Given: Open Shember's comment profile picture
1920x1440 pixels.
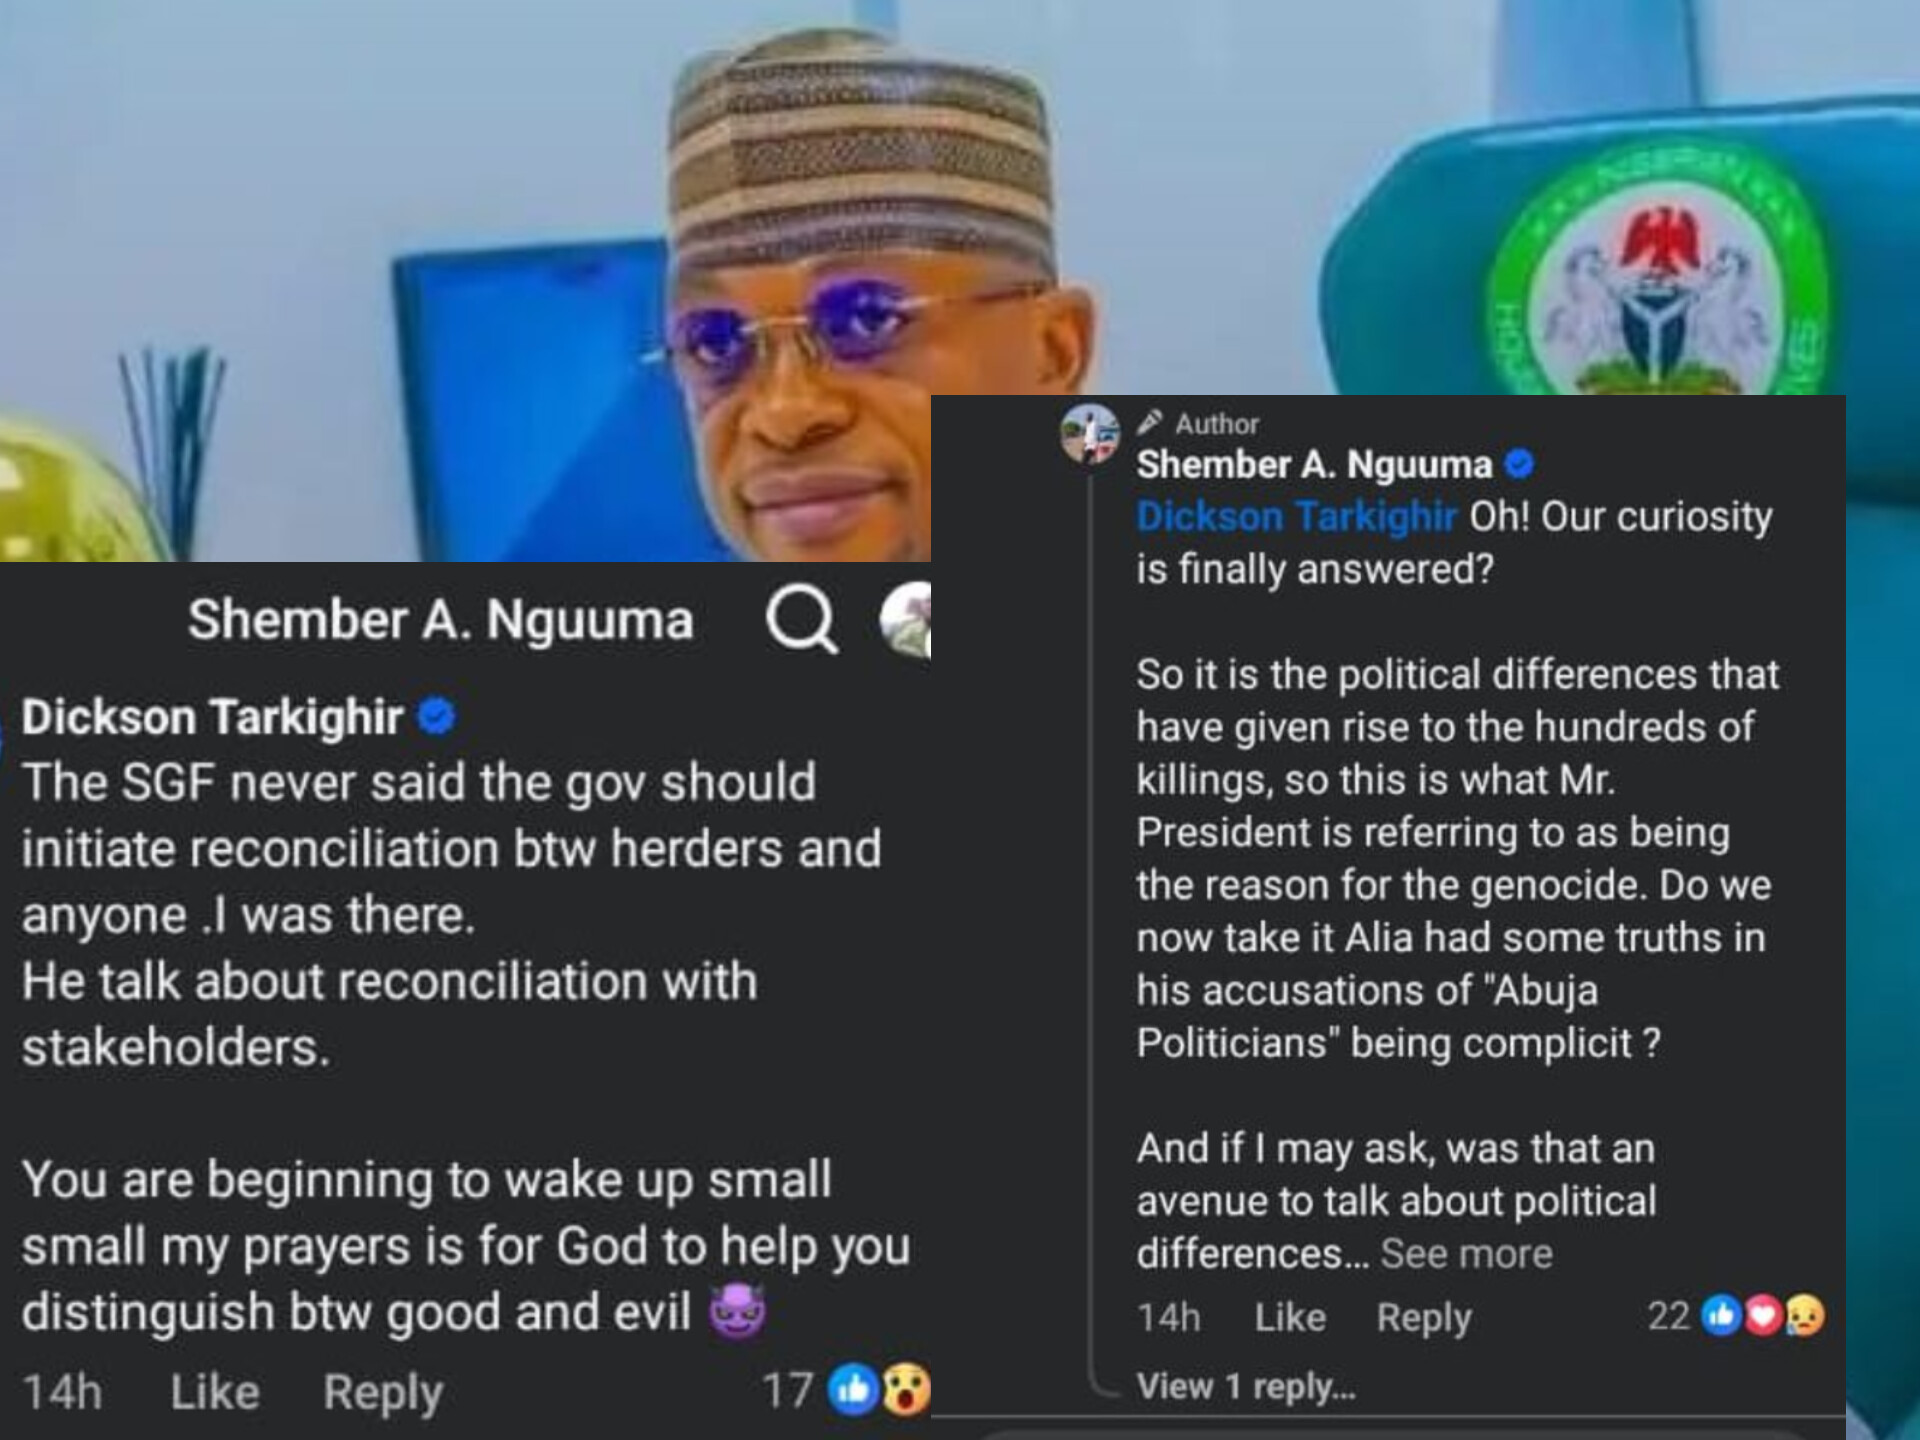Looking at the screenshot, I should 1090,434.
